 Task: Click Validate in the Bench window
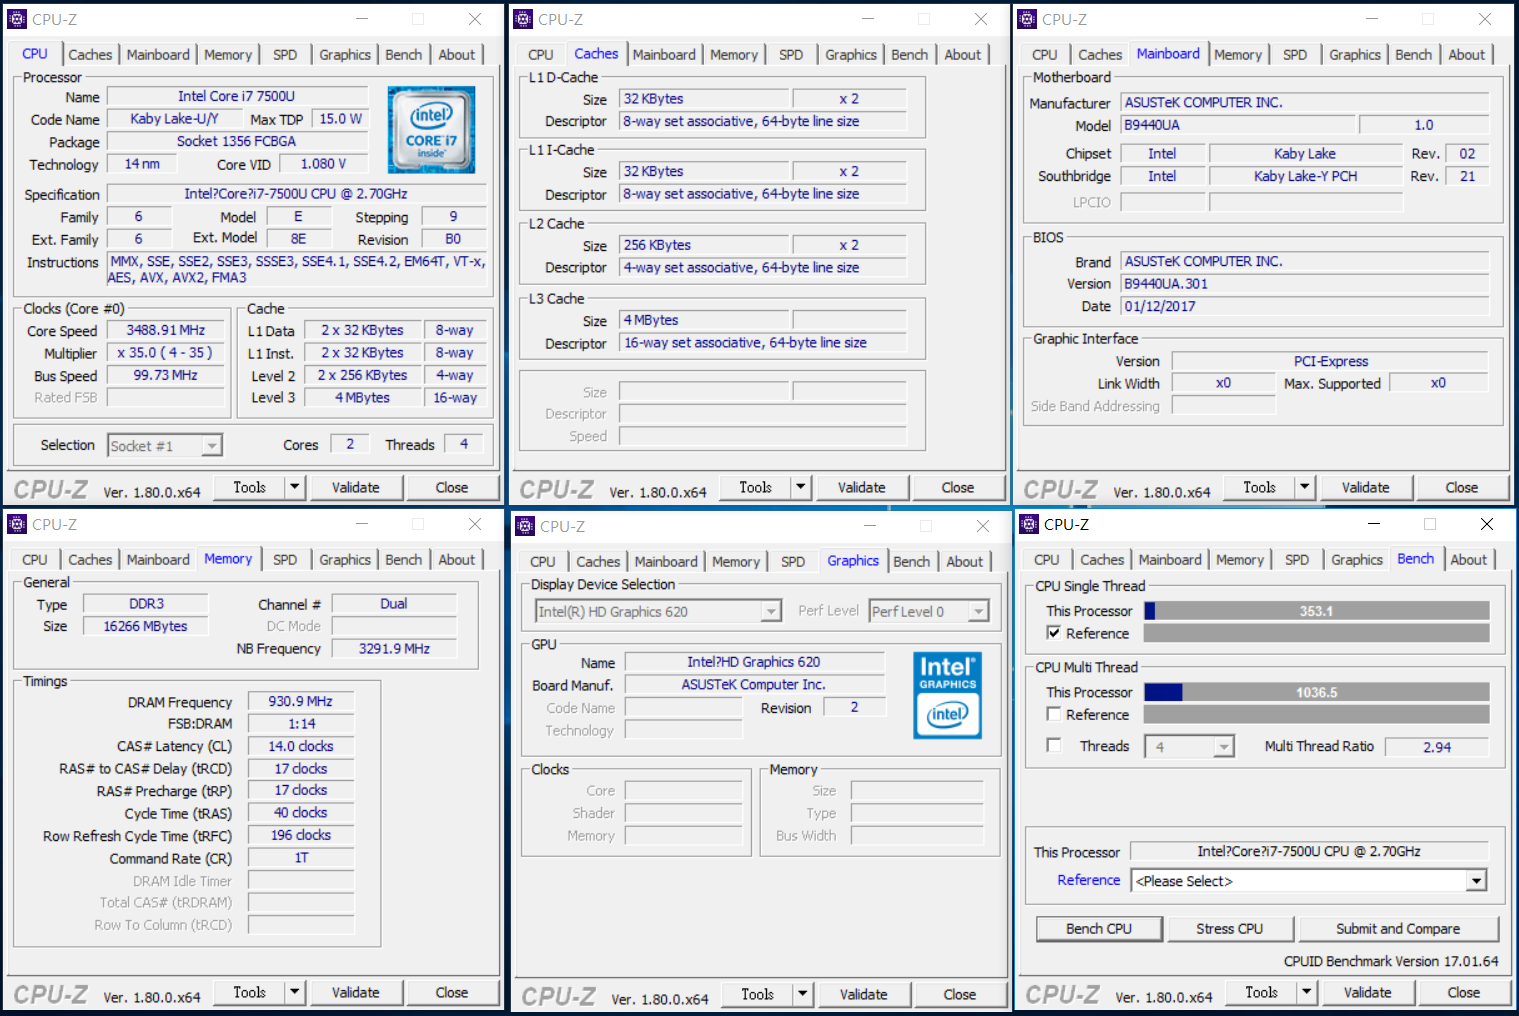[1368, 992]
